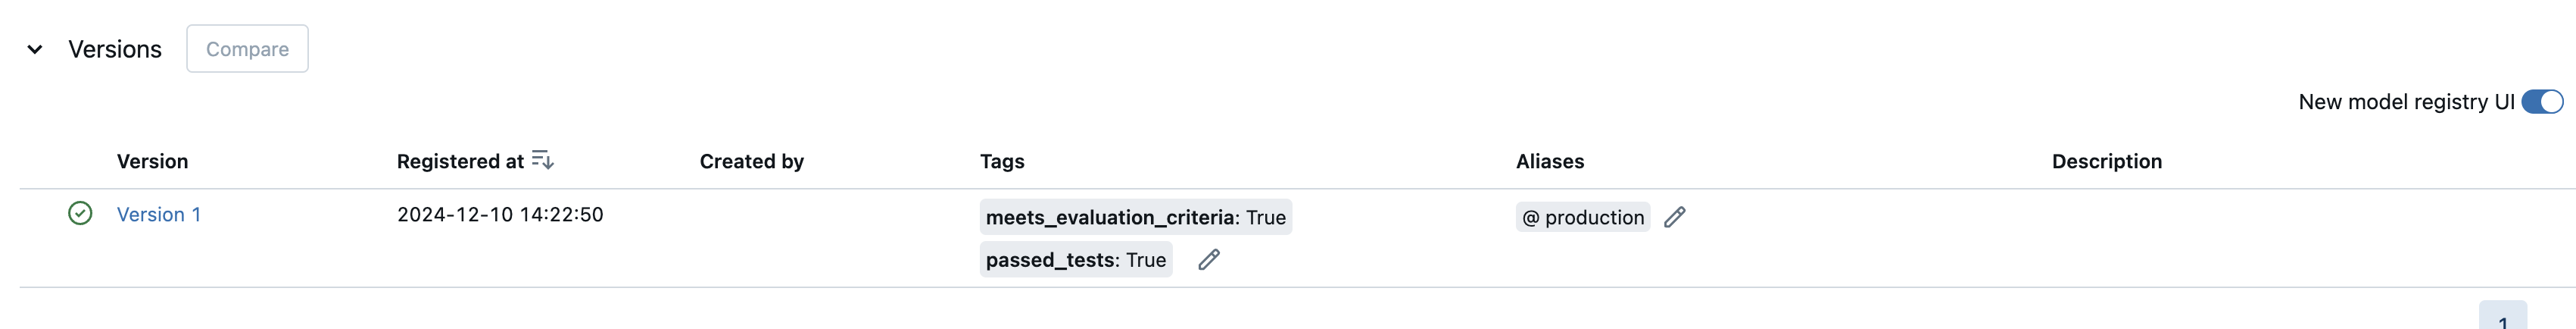Open the Version 1 link
Viewport: 2576px width, 329px height.
click(x=159, y=215)
